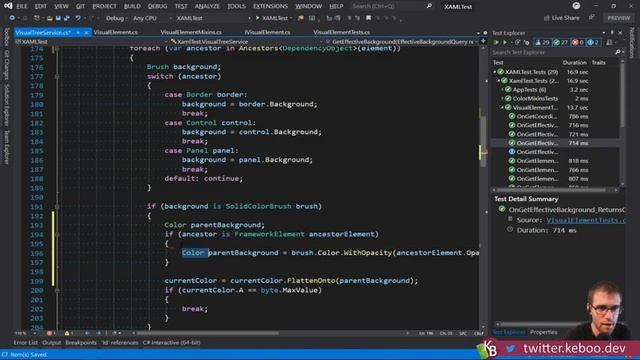
Task: Toggle the total tests filter showing 29
Action: [542, 42]
